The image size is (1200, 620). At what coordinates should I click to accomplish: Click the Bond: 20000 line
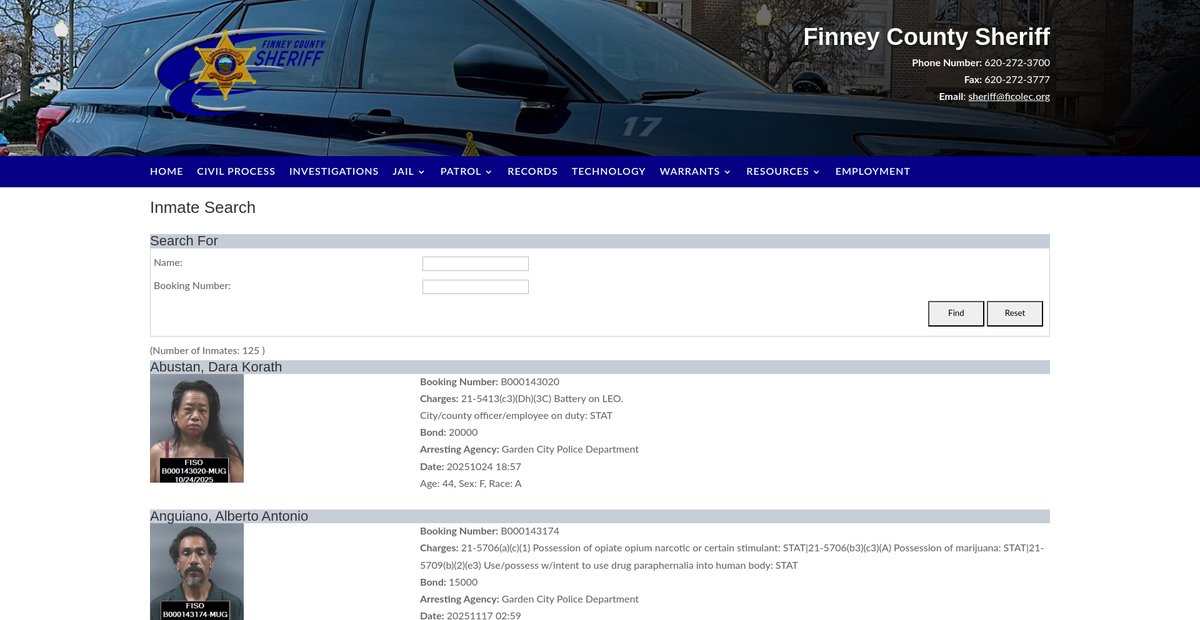(449, 433)
